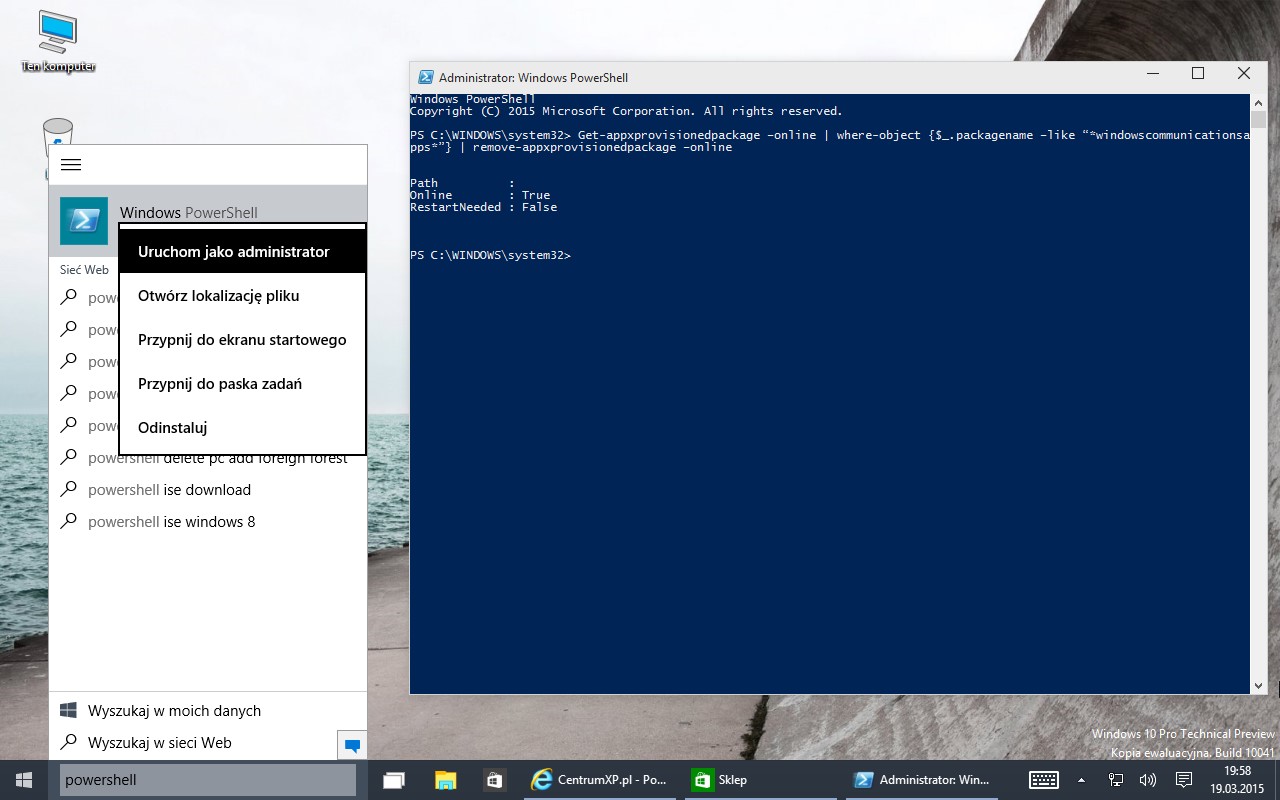Show hidden tray icons arrow

[x=1081, y=780]
